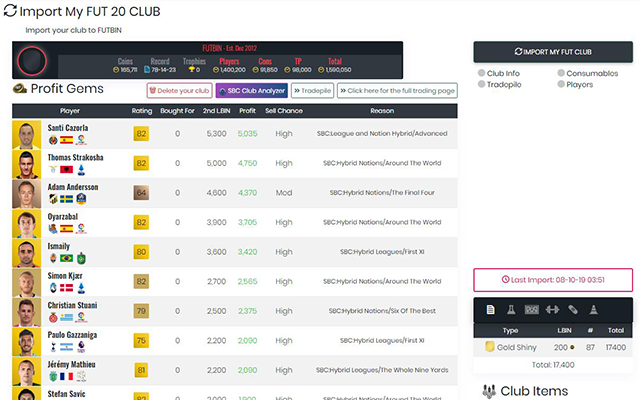Select the Club Info radio option

482,73
